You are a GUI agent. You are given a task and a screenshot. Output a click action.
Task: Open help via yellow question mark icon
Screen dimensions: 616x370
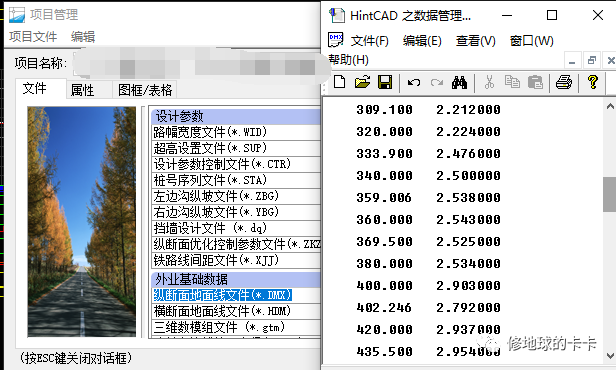[592, 82]
